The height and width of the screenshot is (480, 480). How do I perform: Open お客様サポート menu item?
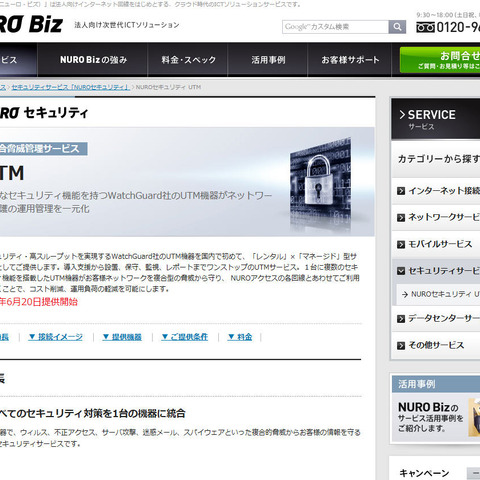pos(350,60)
